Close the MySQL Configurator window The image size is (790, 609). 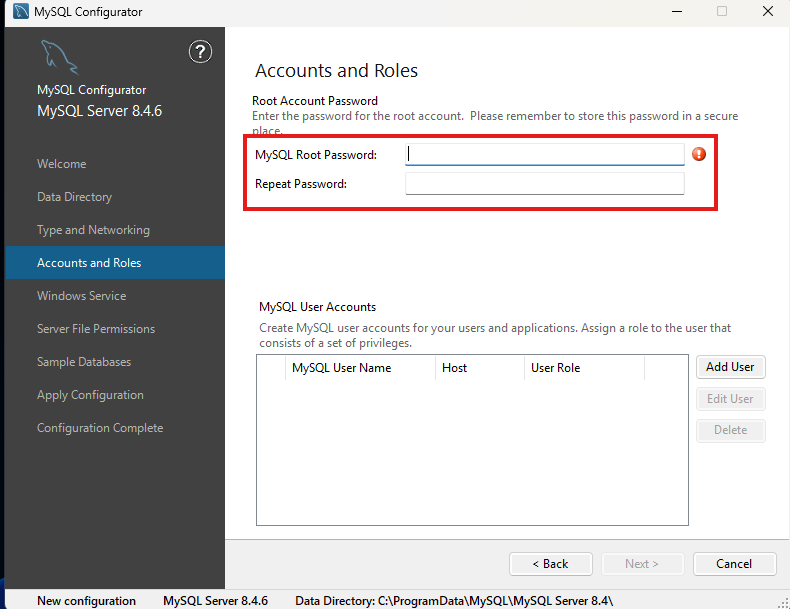tap(767, 11)
